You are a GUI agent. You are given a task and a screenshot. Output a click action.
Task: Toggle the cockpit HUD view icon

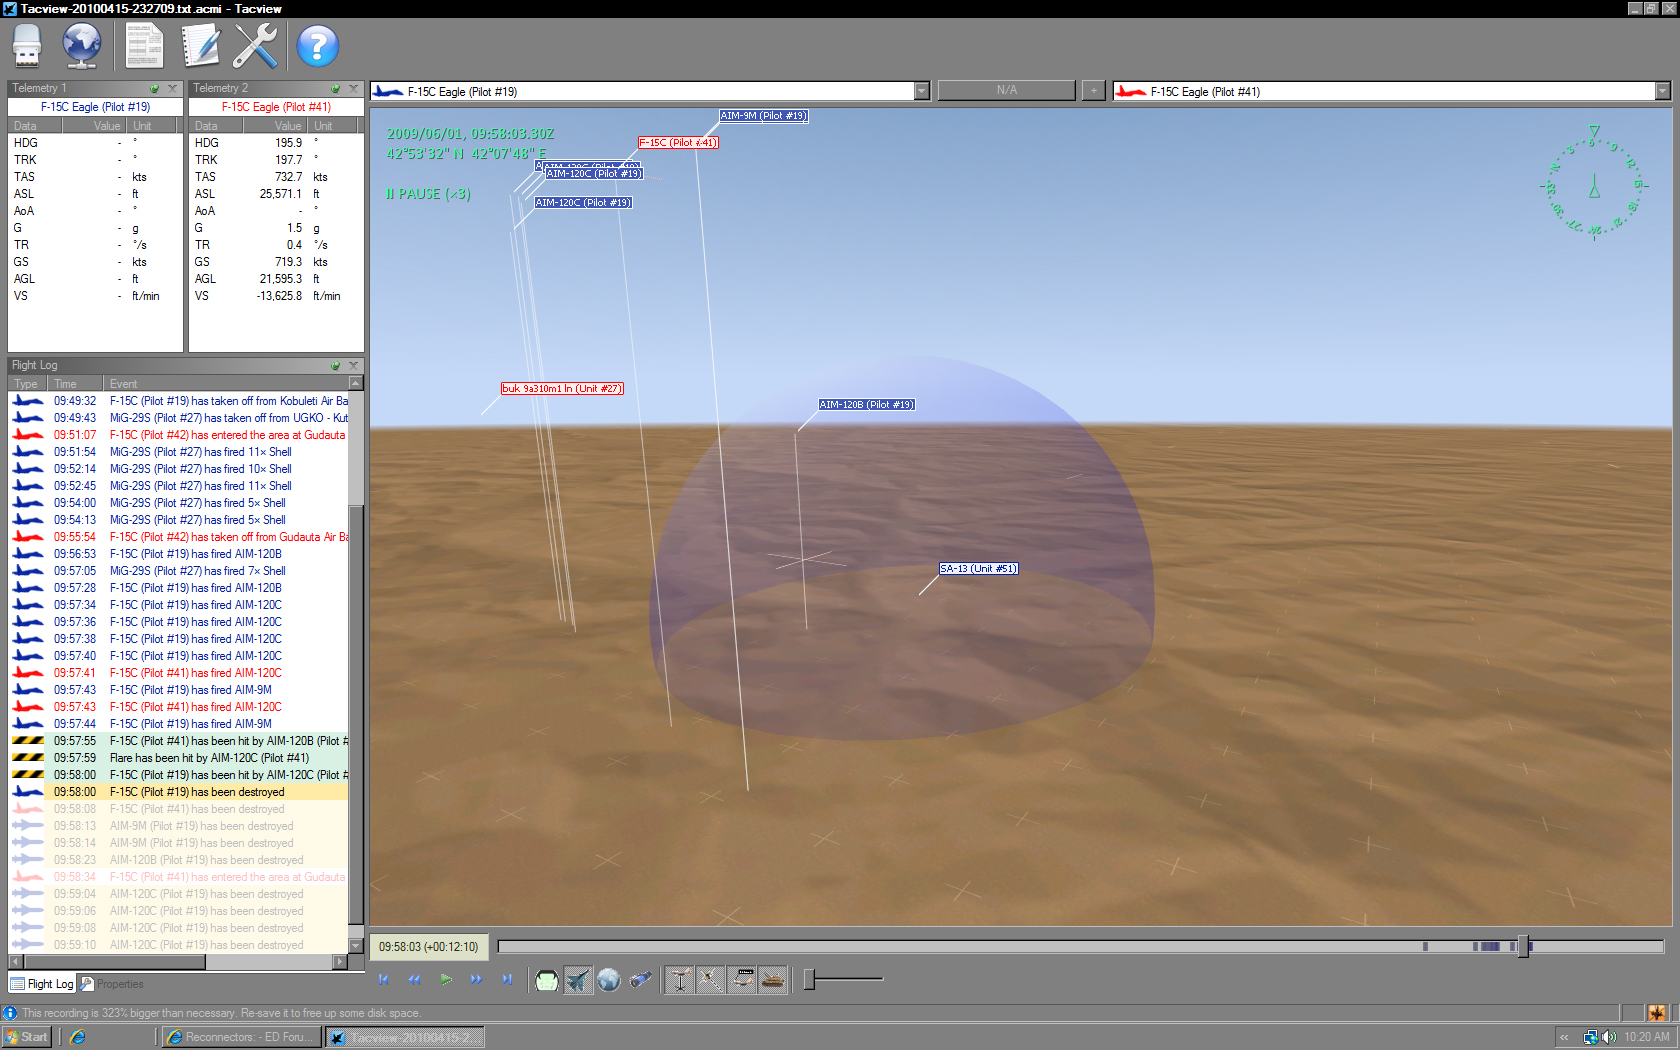coord(546,980)
